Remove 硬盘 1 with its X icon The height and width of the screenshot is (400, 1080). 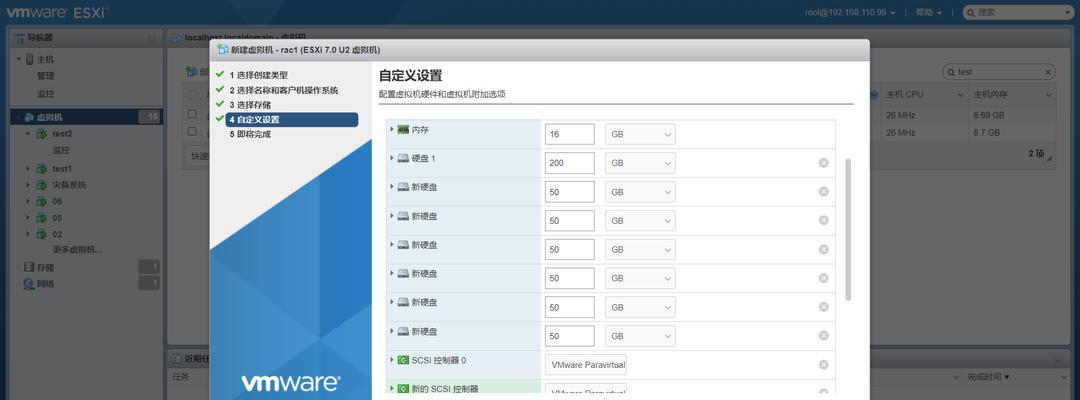pyautogui.click(x=823, y=163)
